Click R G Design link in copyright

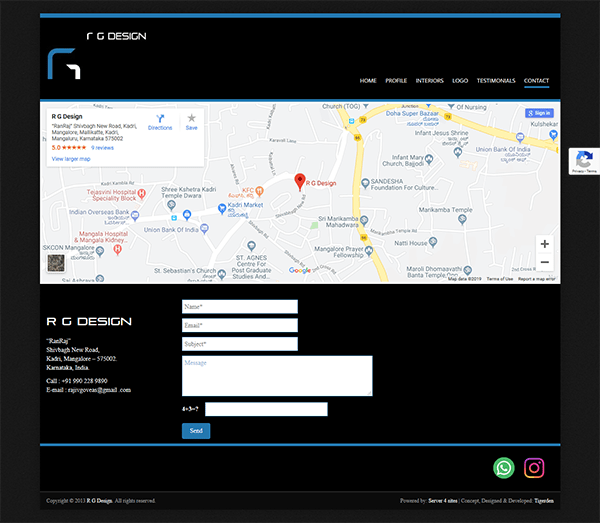[99, 501]
